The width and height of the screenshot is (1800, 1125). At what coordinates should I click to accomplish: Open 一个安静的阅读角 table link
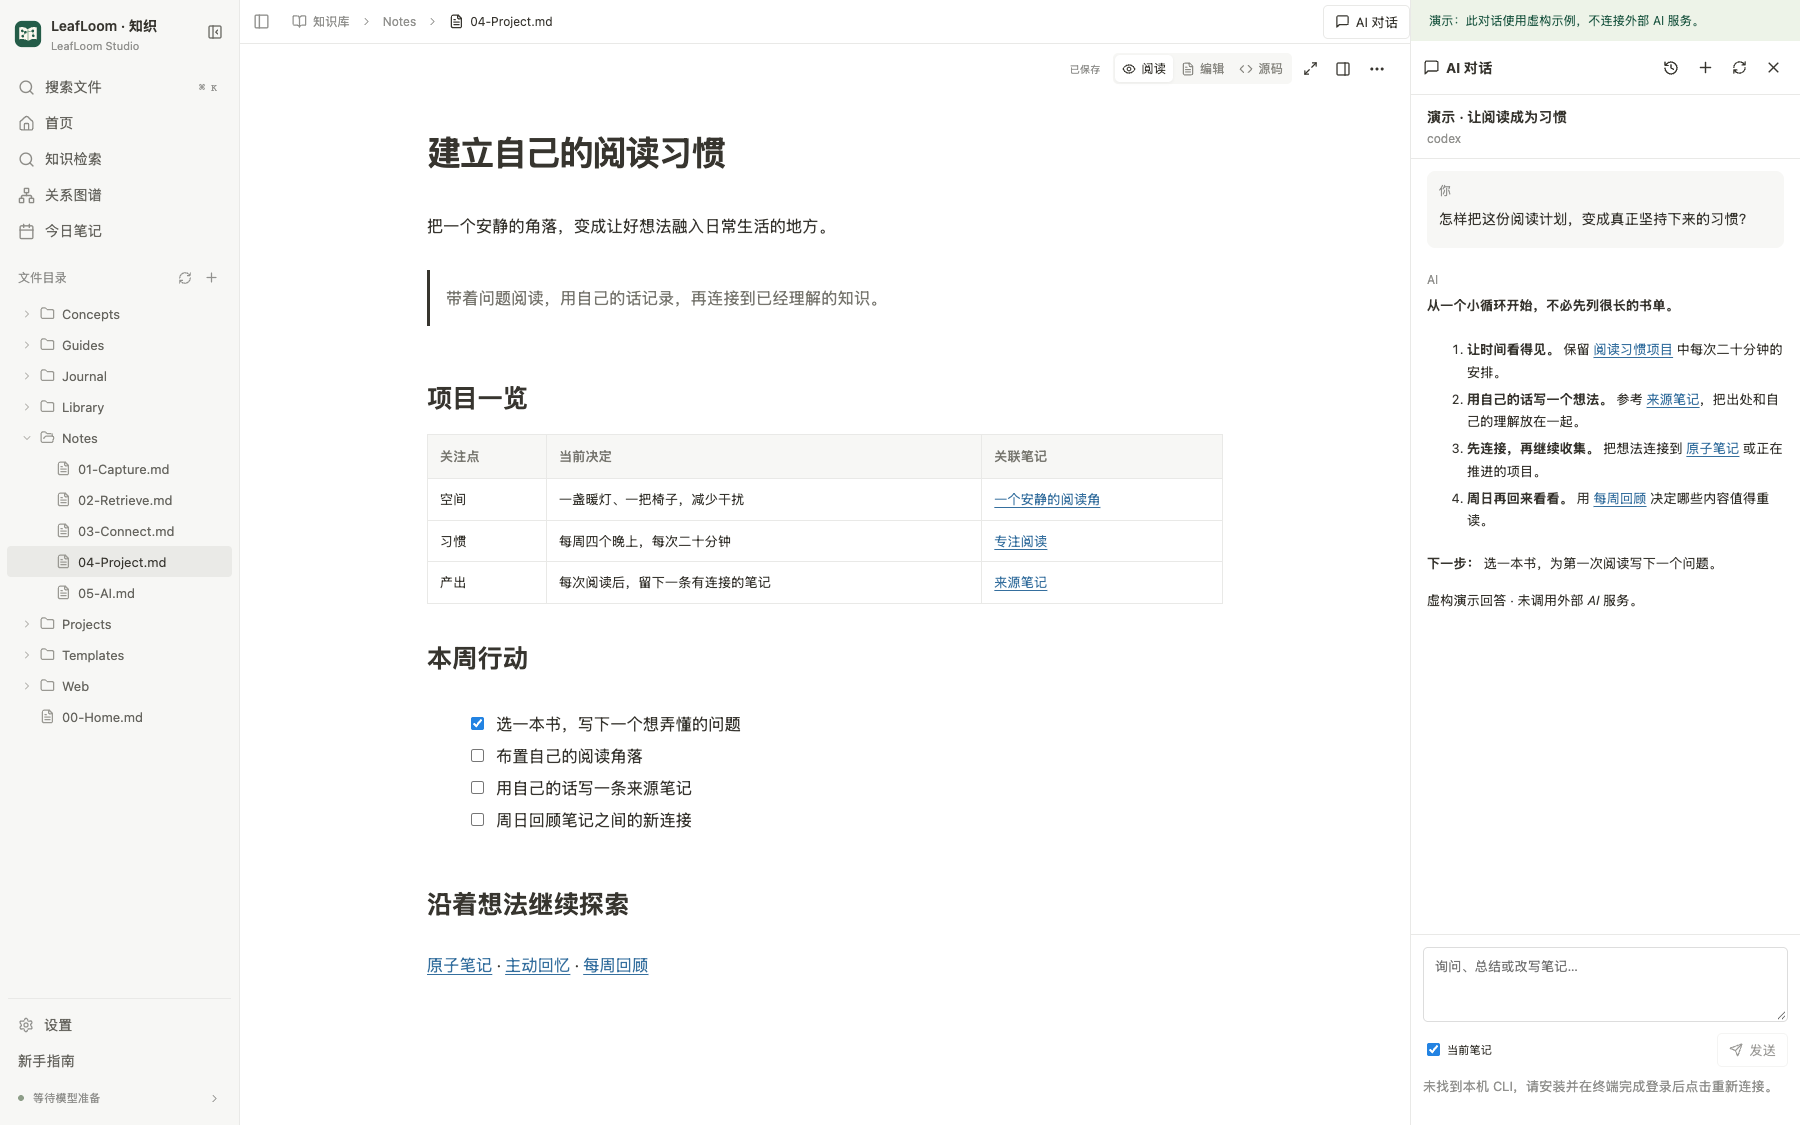click(1047, 500)
